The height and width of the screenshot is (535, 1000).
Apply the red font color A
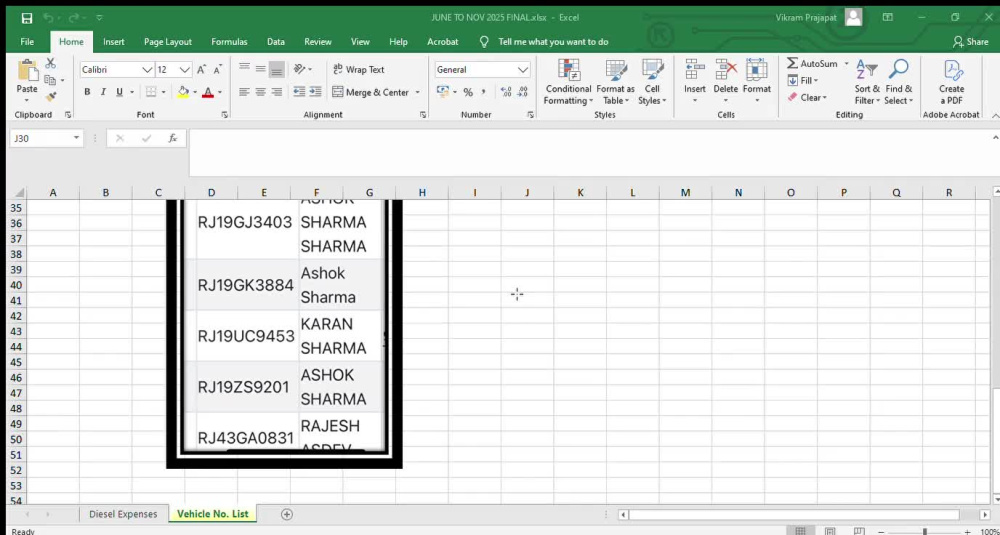207,92
